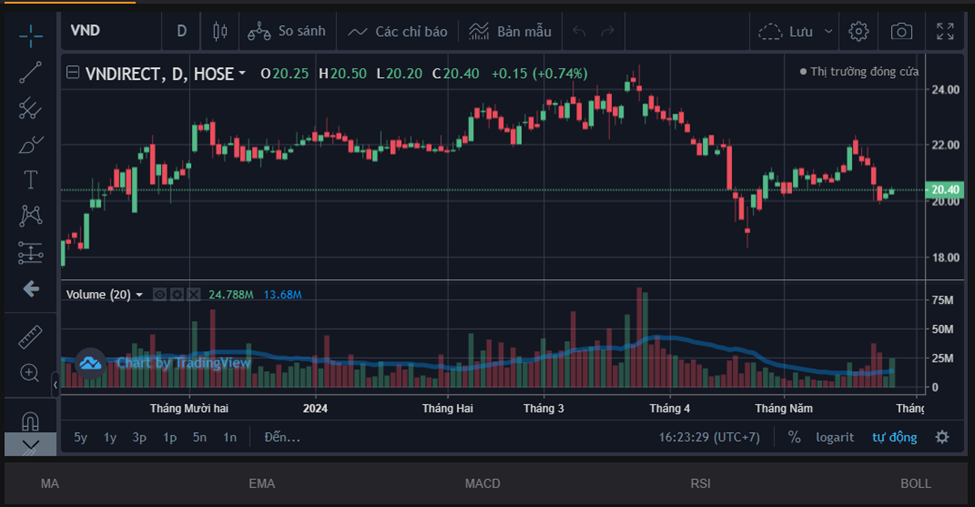Viewport: 975px width, 507px height.
Task: Undo the last chart action
Action: pyautogui.click(x=579, y=31)
